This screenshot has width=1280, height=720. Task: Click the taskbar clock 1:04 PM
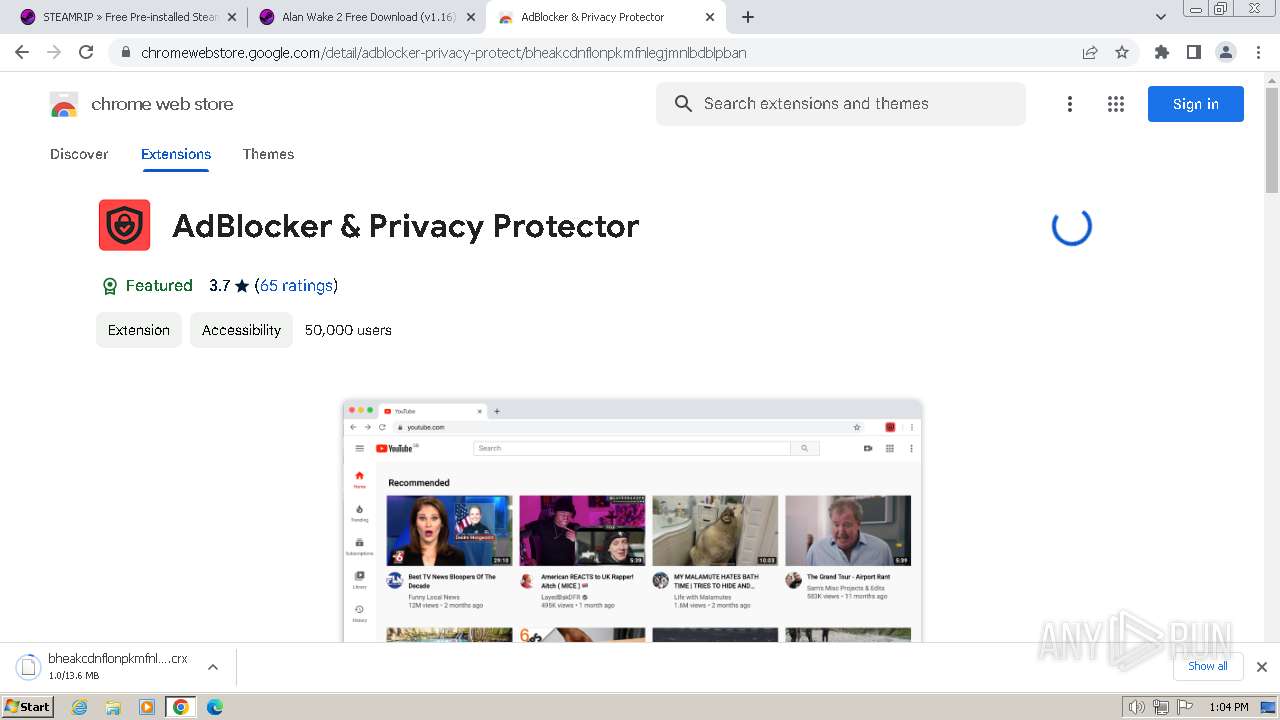(x=1228, y=707)
